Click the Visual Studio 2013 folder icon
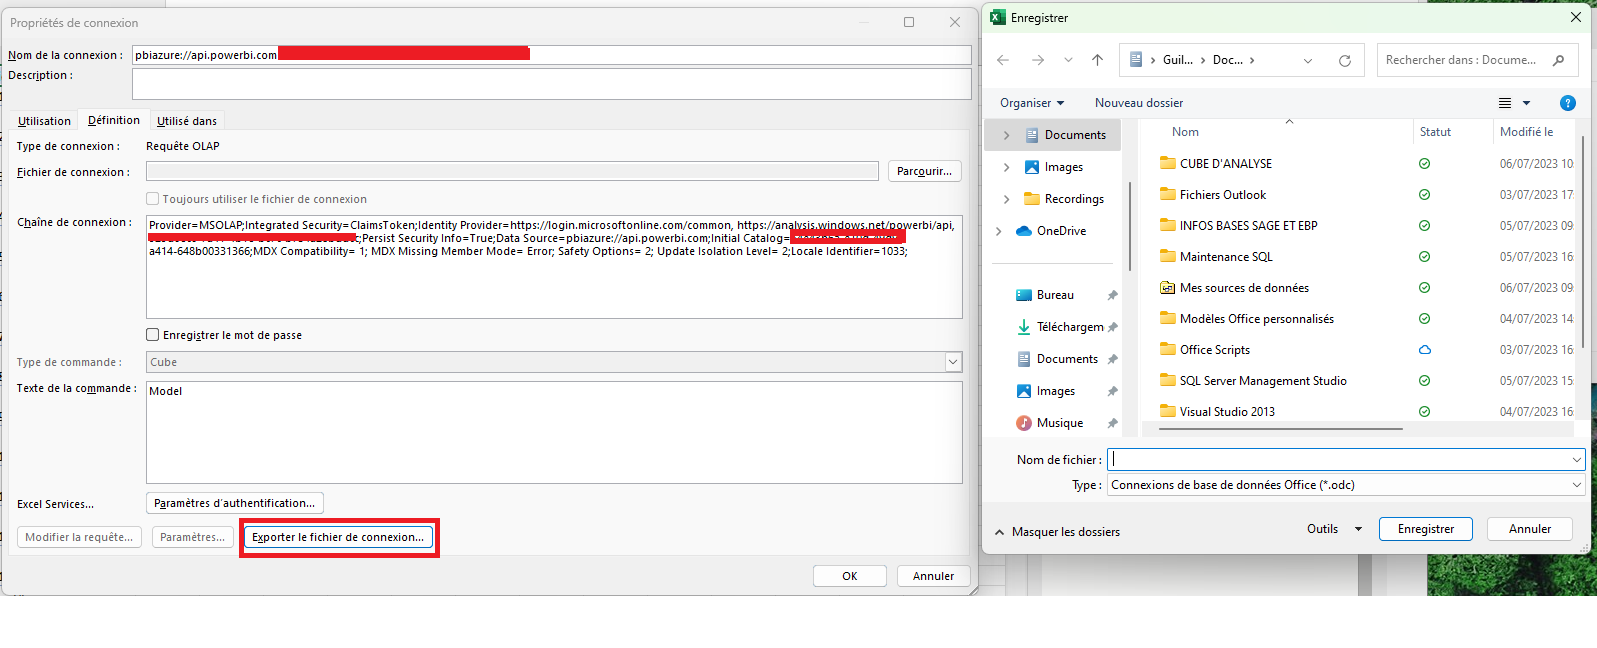Viewport: 1597px width, 648px height. point(1167,411)
